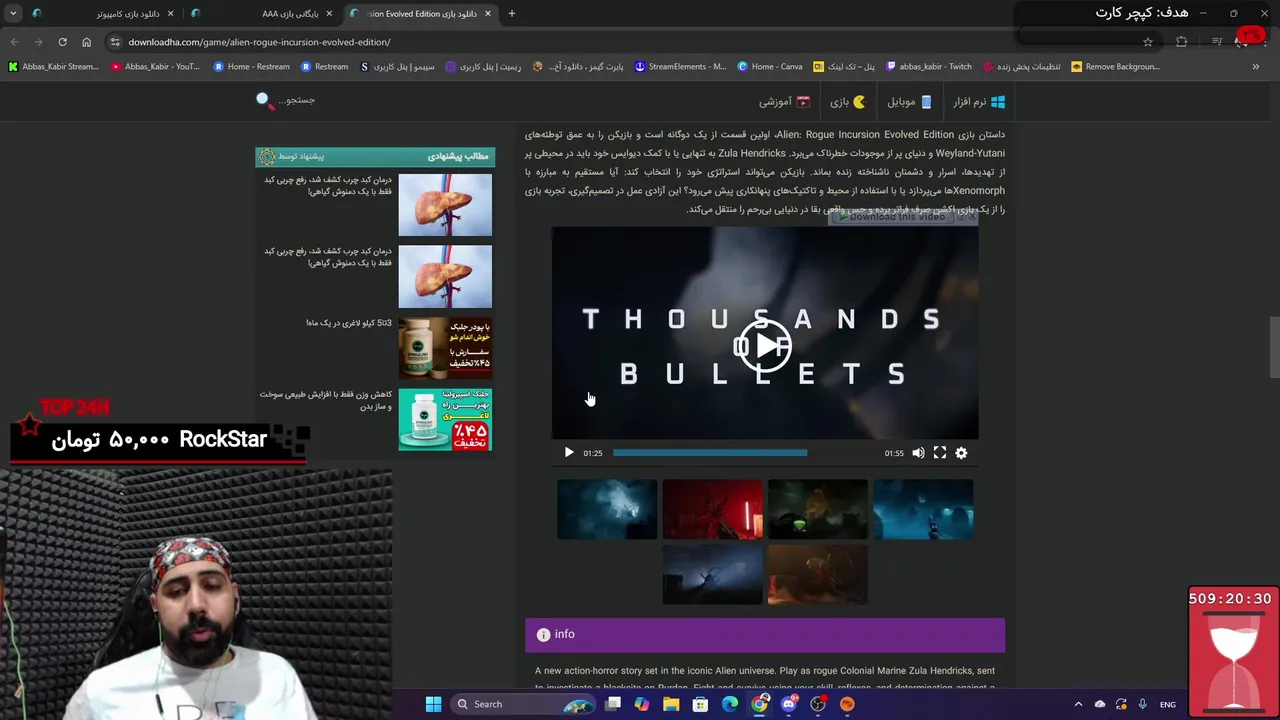This screenshot has height=720, width=1280.
Task: Open the red corridor screenshot thumbnail
Action: tap(712, 509)
